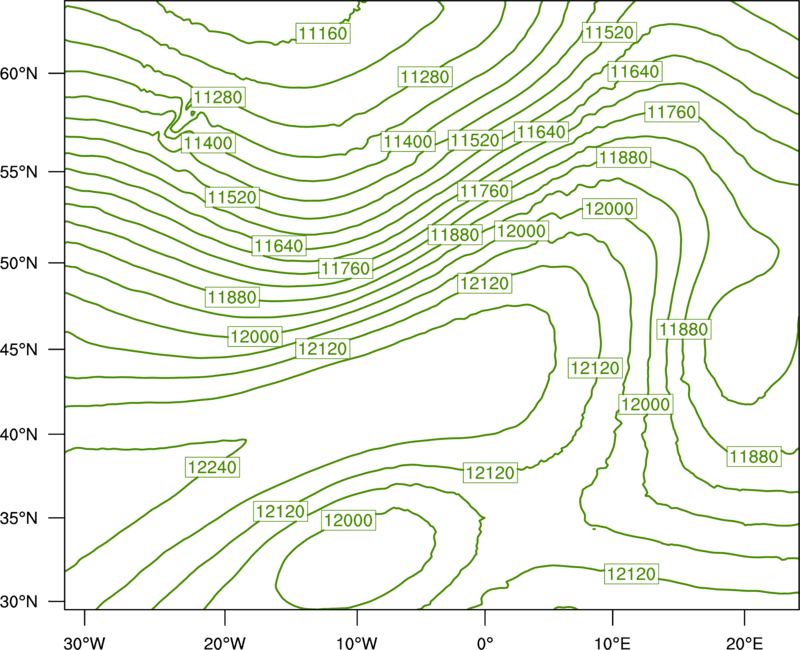Viewport: 800px width, 650px height.
Task: Select the topmost 11760 contour label
Action: pos(671,112)
